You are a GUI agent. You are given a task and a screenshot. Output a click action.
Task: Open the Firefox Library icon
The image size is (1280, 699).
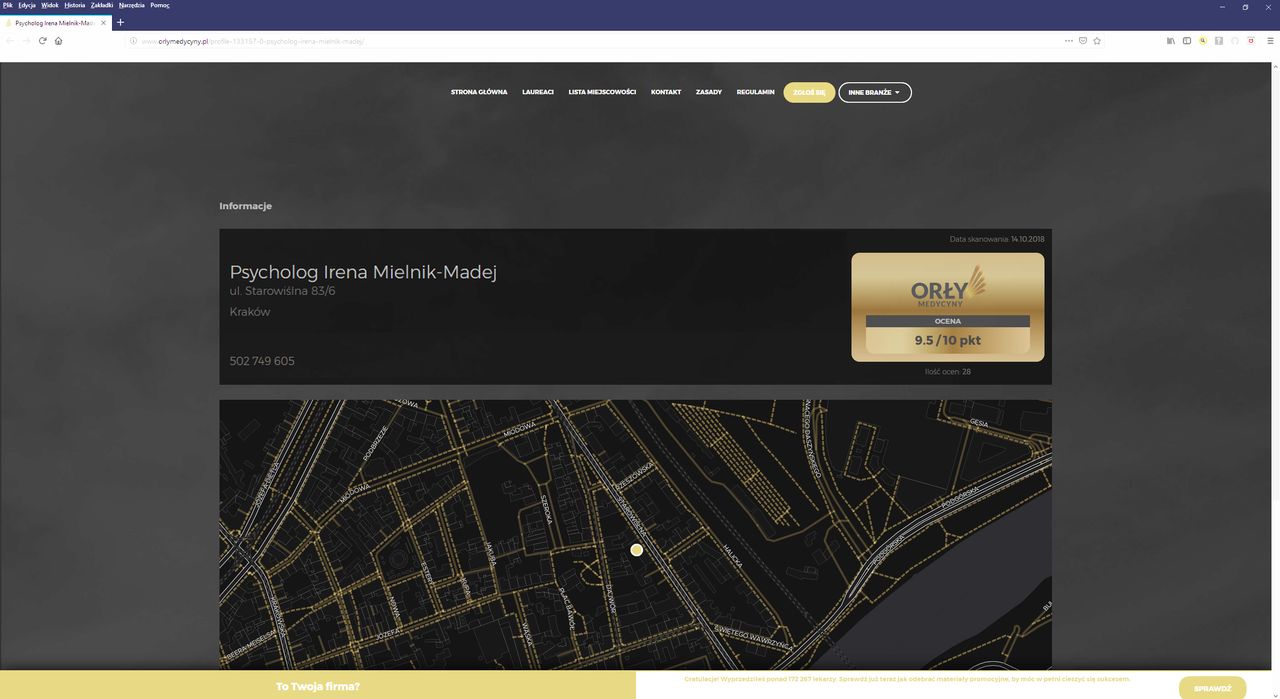1171,41
